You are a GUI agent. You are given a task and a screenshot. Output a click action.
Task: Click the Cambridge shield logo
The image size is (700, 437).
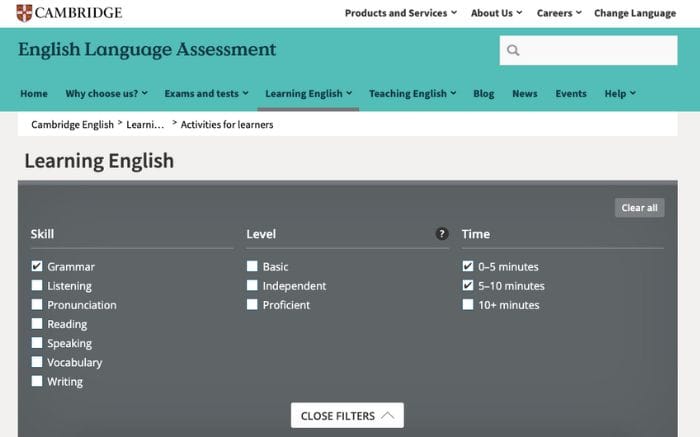click(24, 13)
